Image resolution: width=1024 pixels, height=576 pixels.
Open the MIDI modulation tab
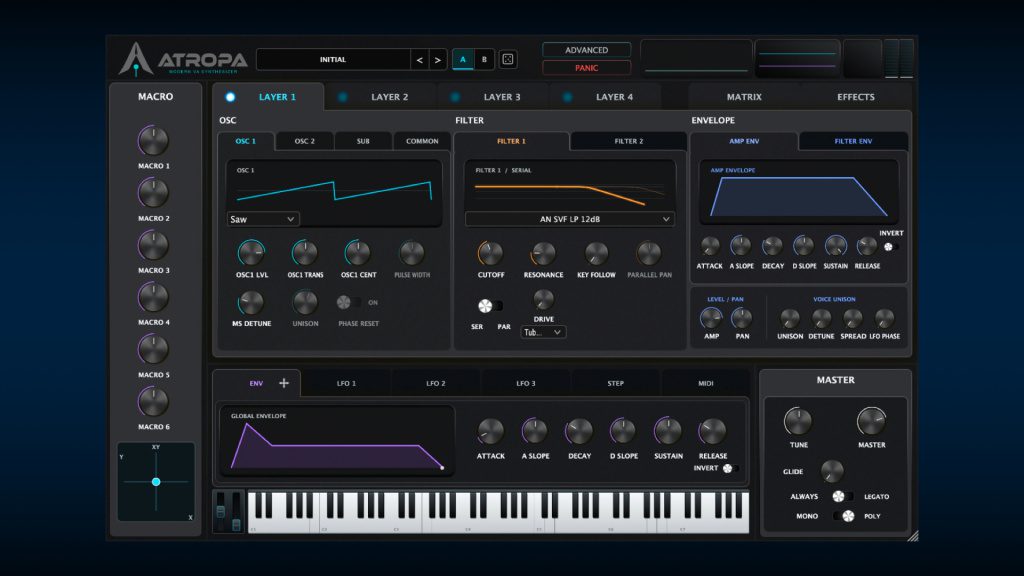pyautogui.click(x=705, y=383)
